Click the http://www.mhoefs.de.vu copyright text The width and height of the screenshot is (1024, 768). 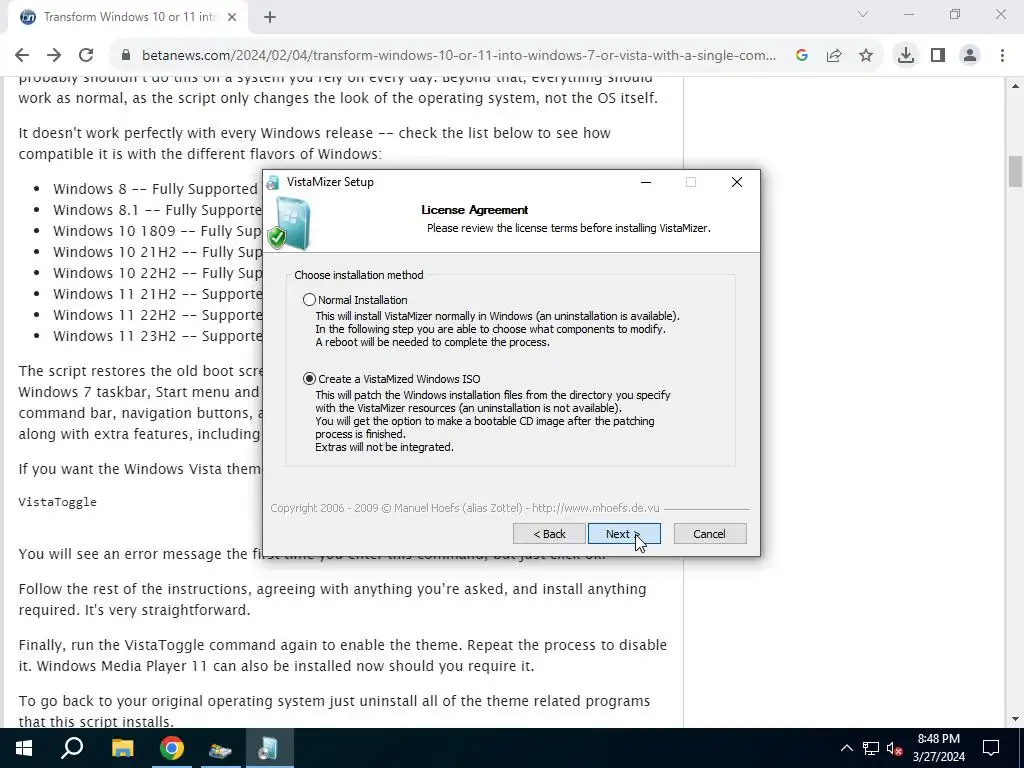[596, 508]
